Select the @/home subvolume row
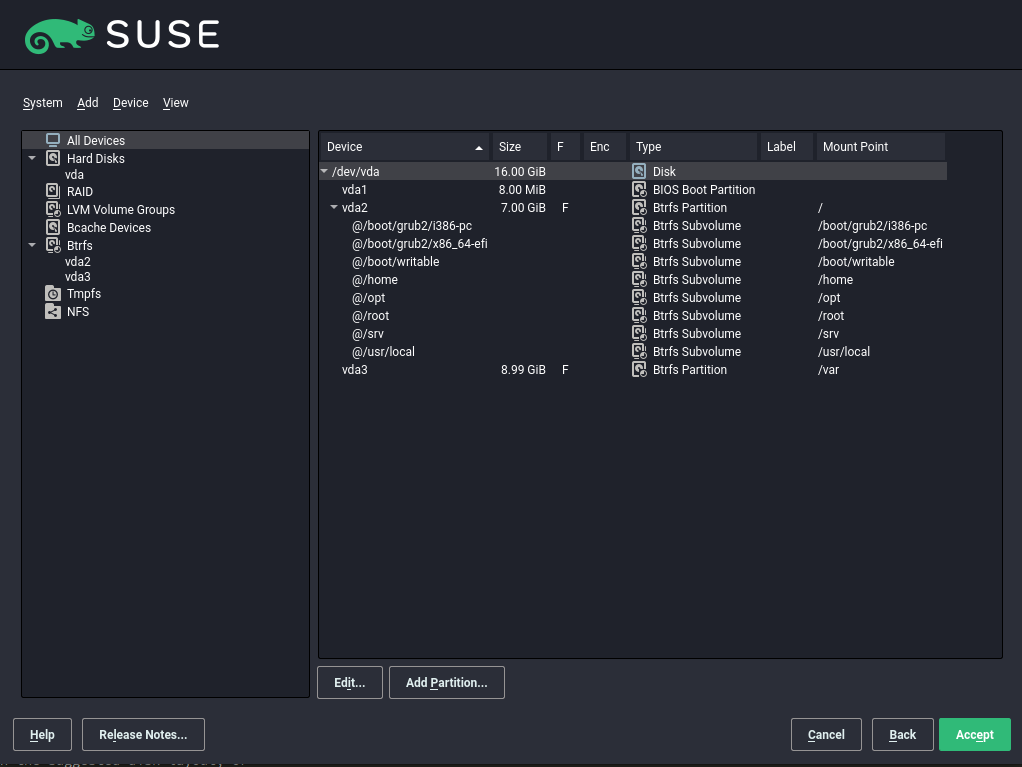This screenshot has height=767, width=1022. click(375, 280)
